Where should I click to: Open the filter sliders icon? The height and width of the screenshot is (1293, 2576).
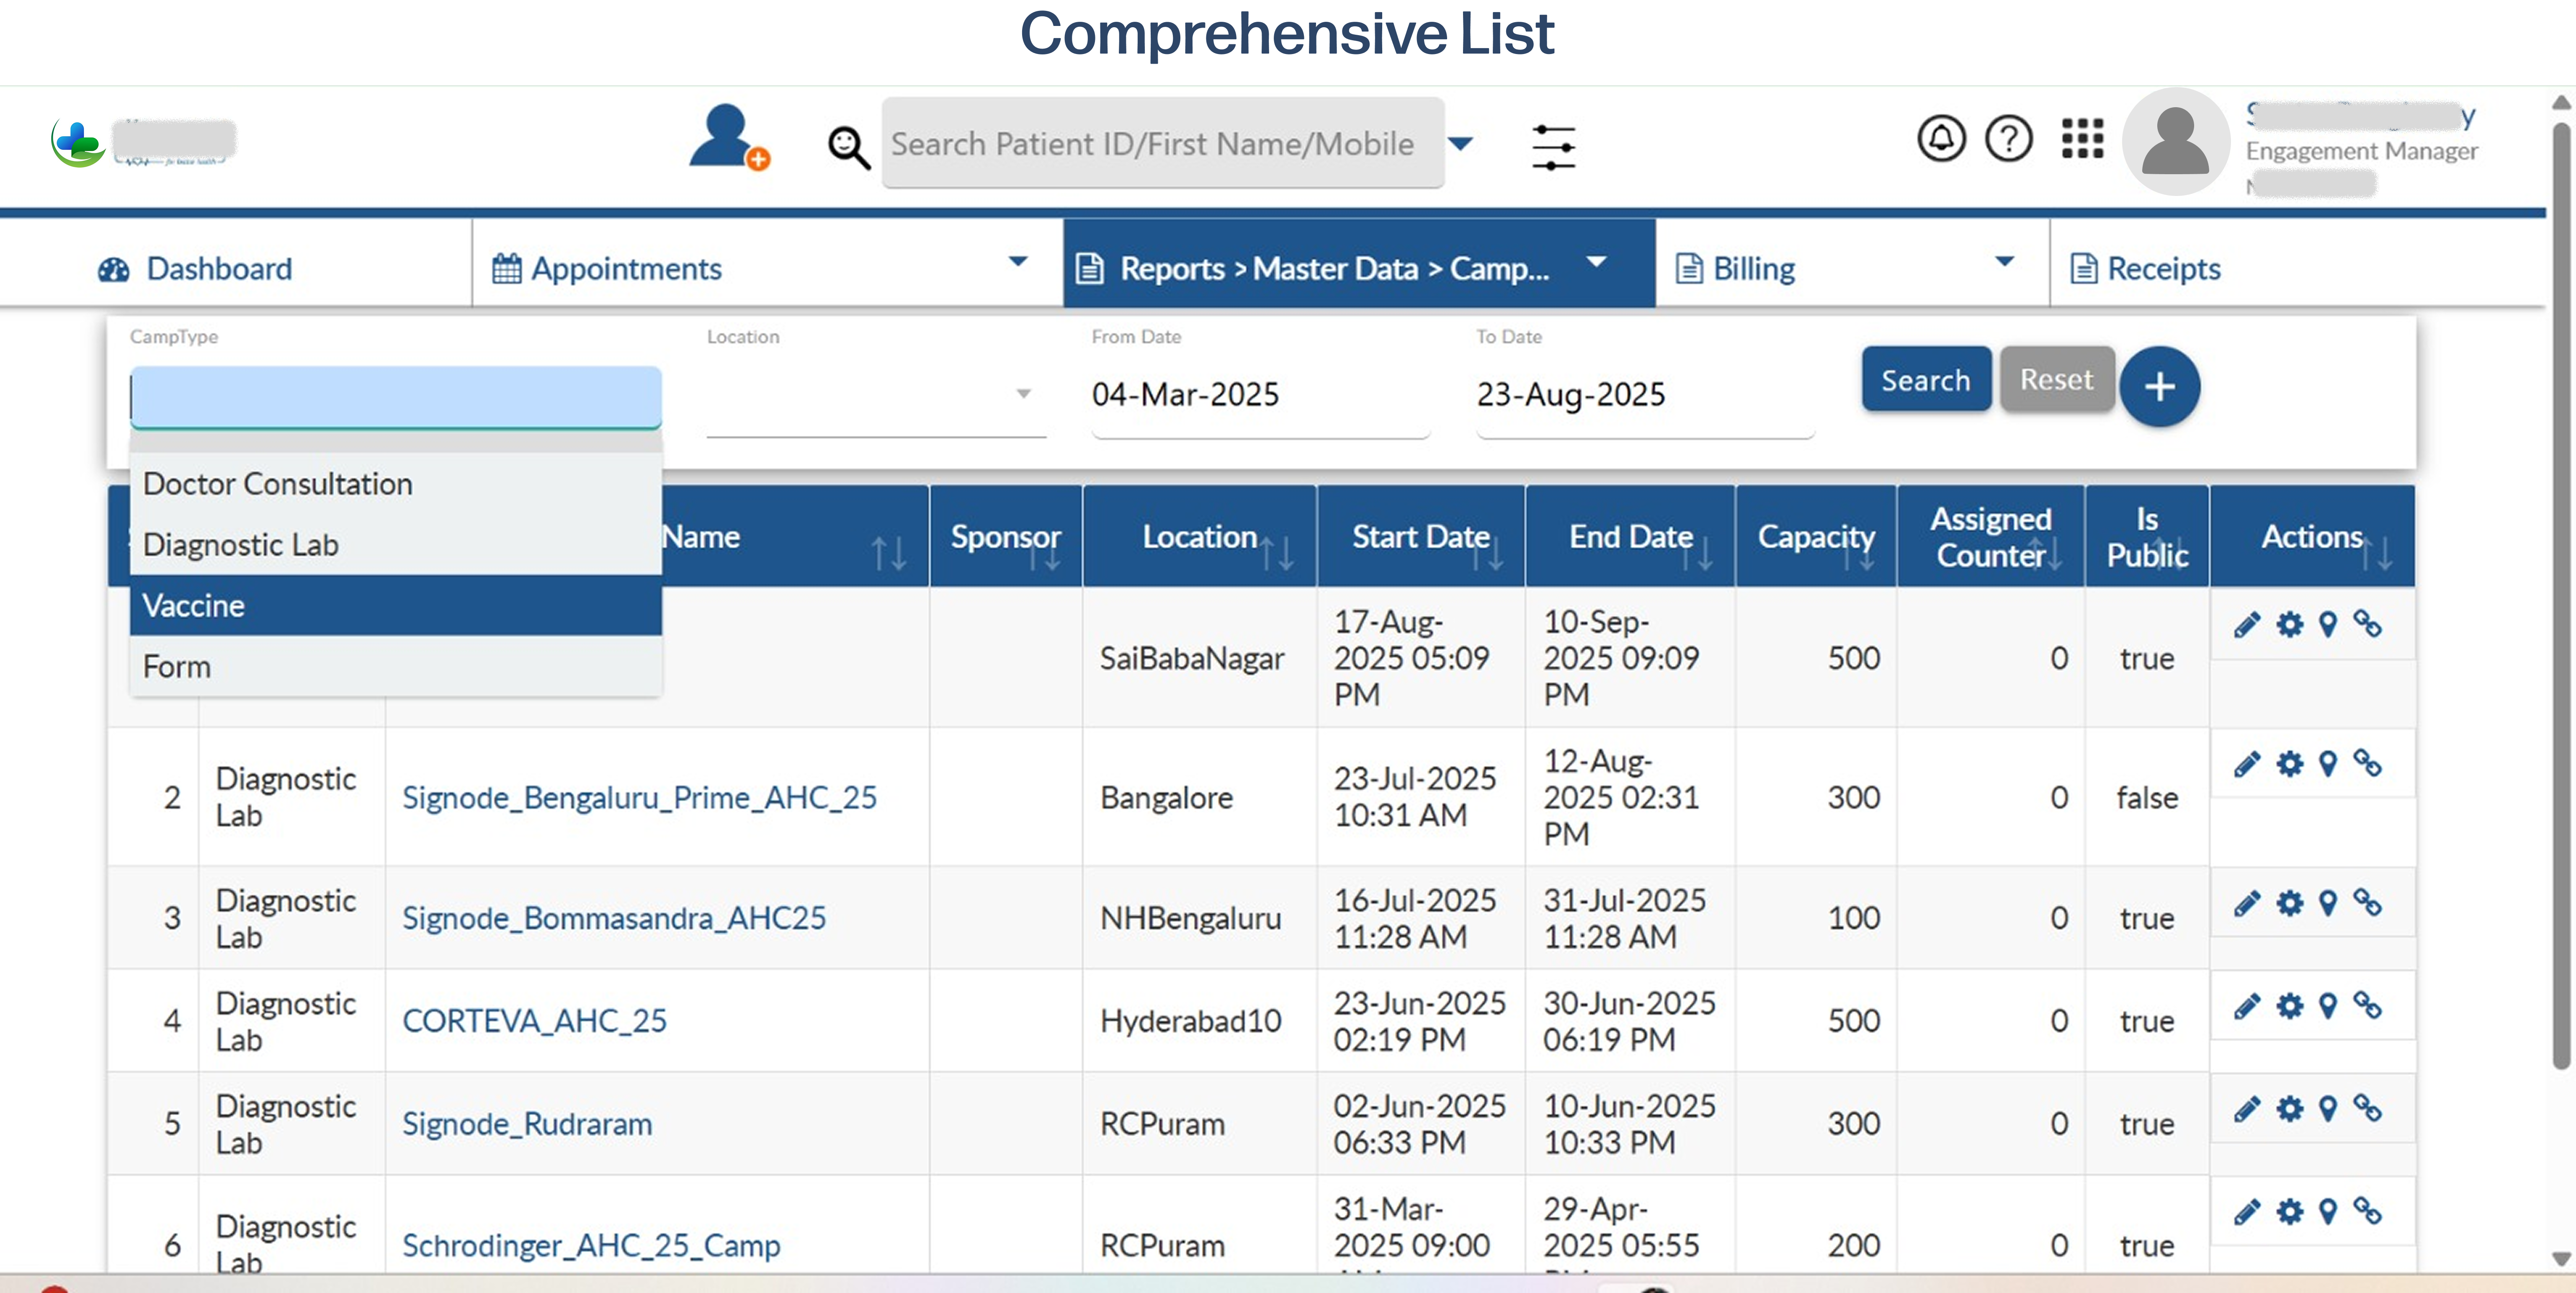pyautogui.click(x=1553, y=147)
